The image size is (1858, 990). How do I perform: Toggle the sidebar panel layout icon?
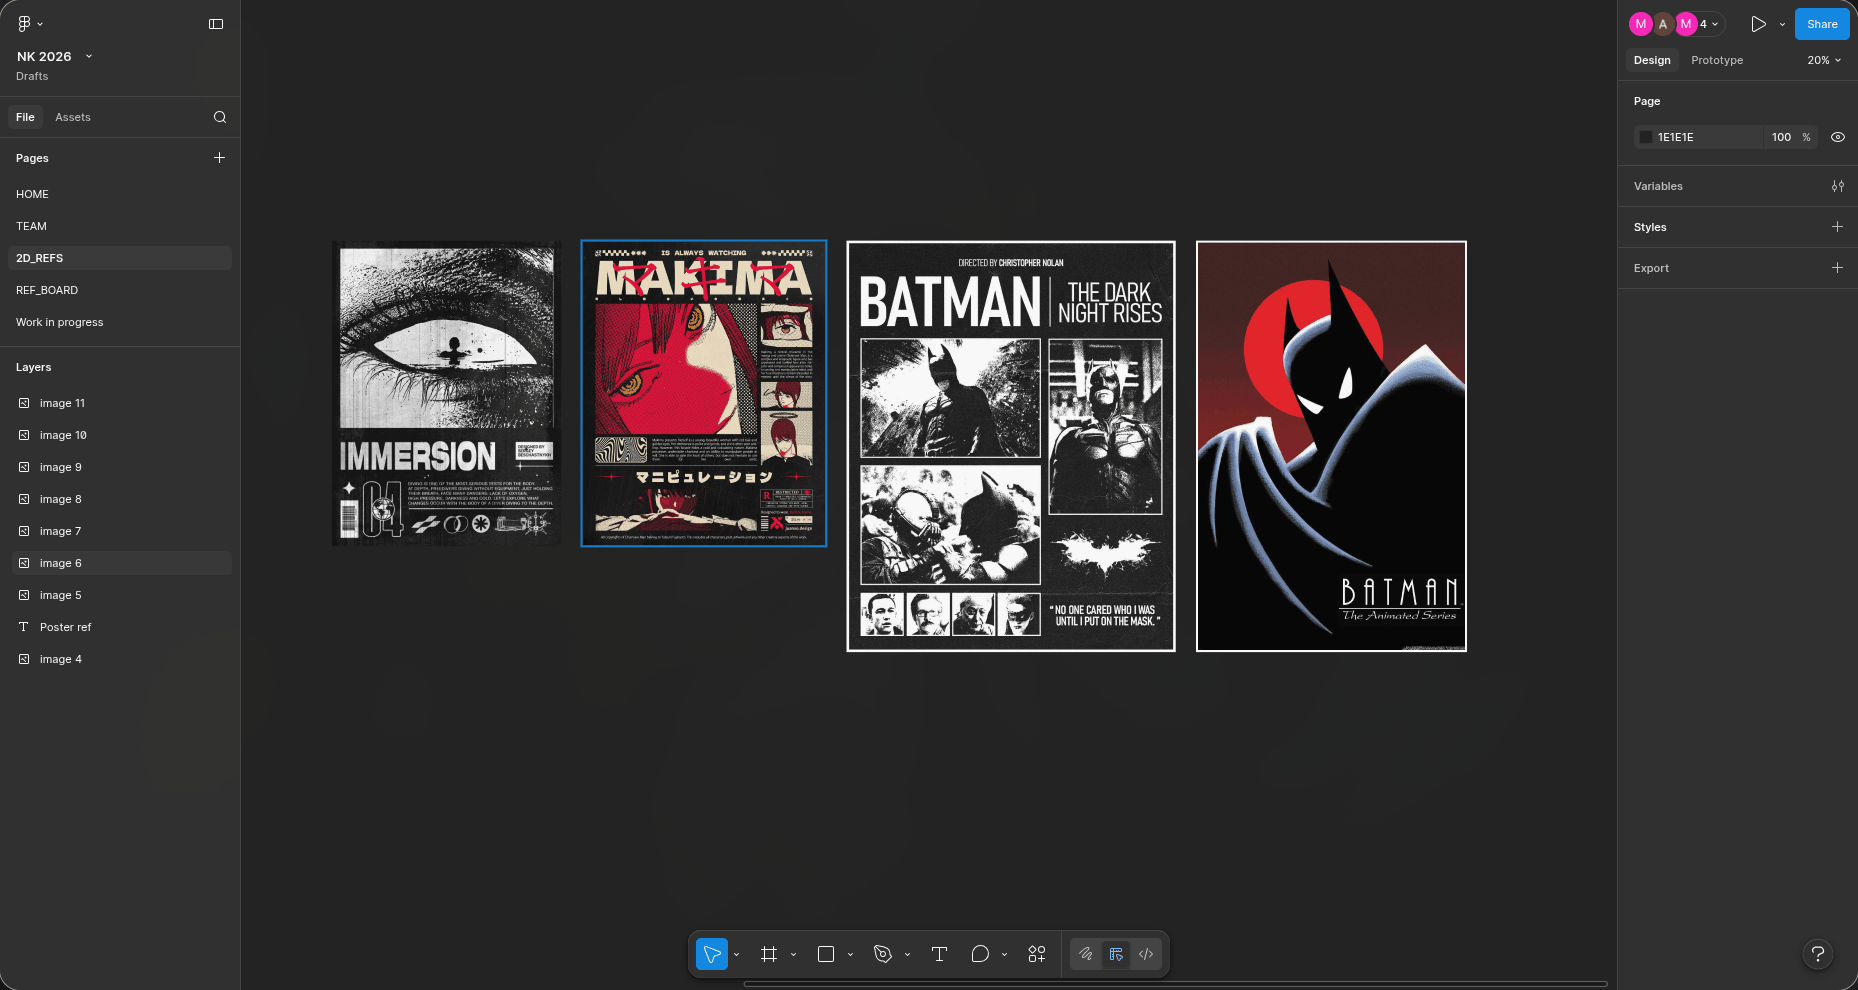coord(216,24)
